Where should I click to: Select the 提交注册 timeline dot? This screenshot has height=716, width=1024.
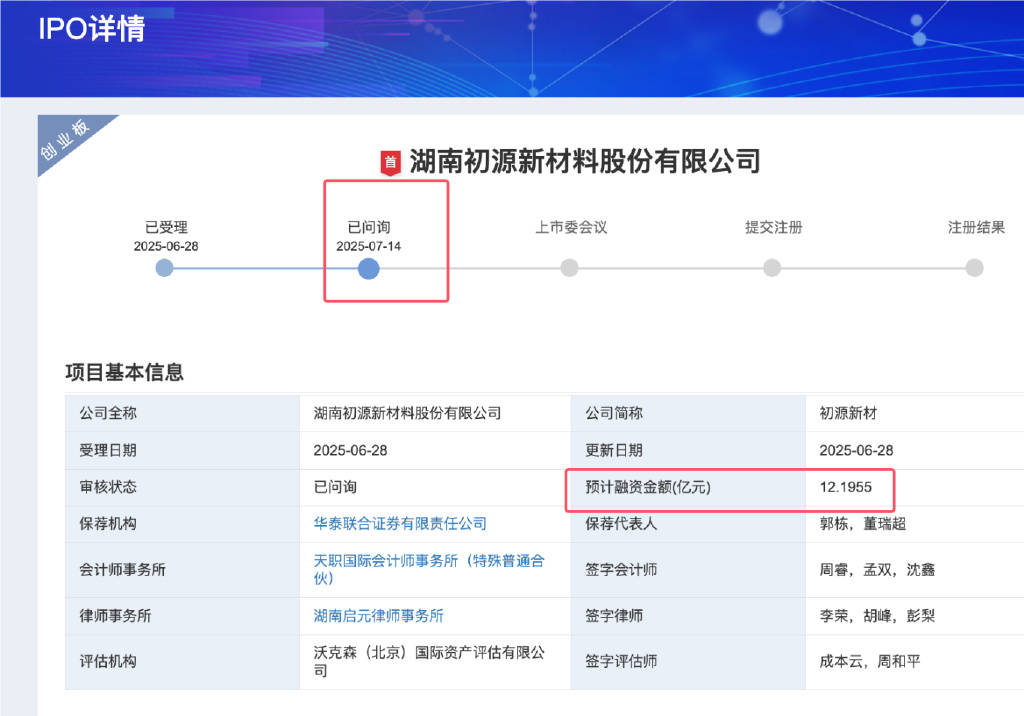(772, 268)
